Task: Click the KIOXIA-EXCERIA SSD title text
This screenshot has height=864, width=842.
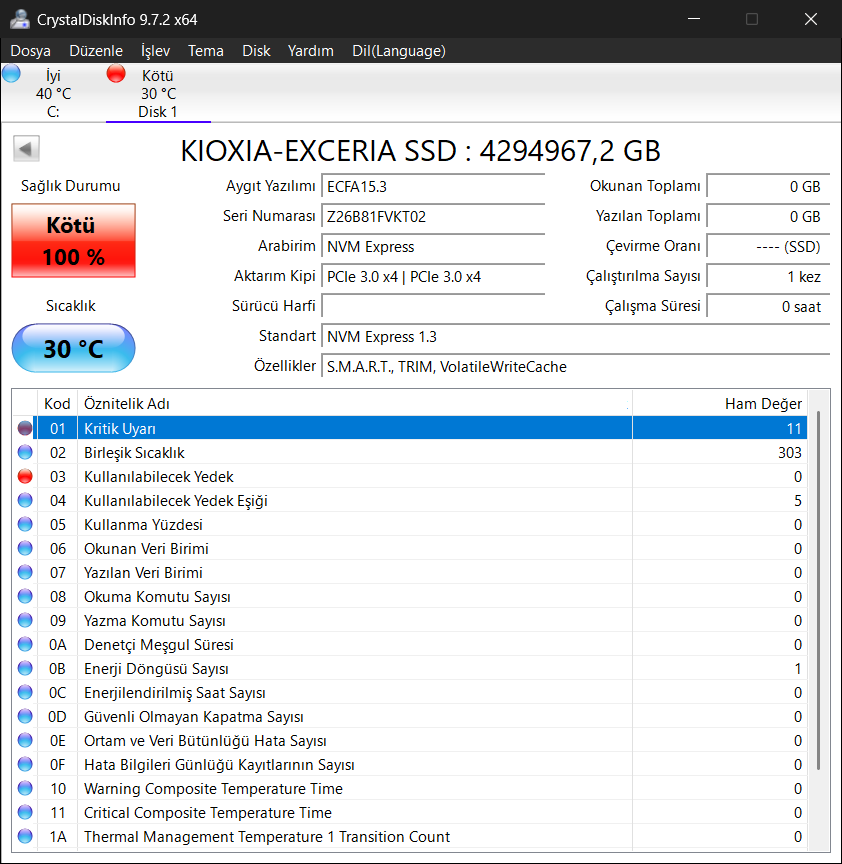Action: (420, 151)
